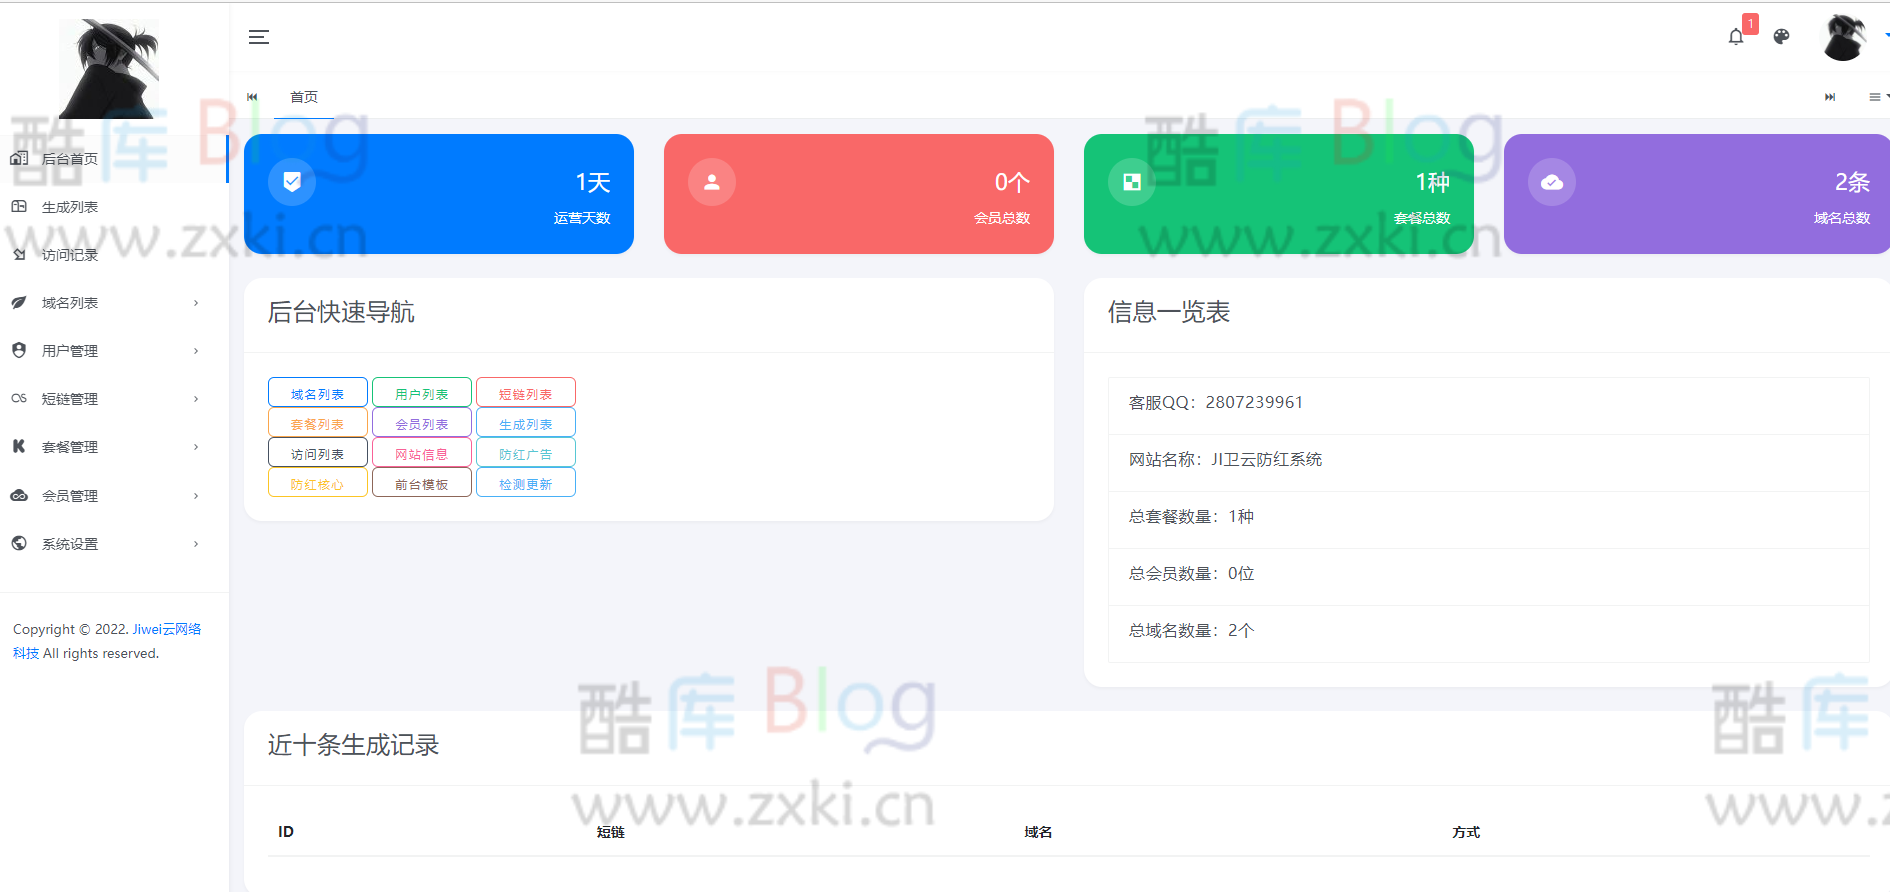
Task: Click the 网站信息 quick nav button
Action: click(422, 453)
